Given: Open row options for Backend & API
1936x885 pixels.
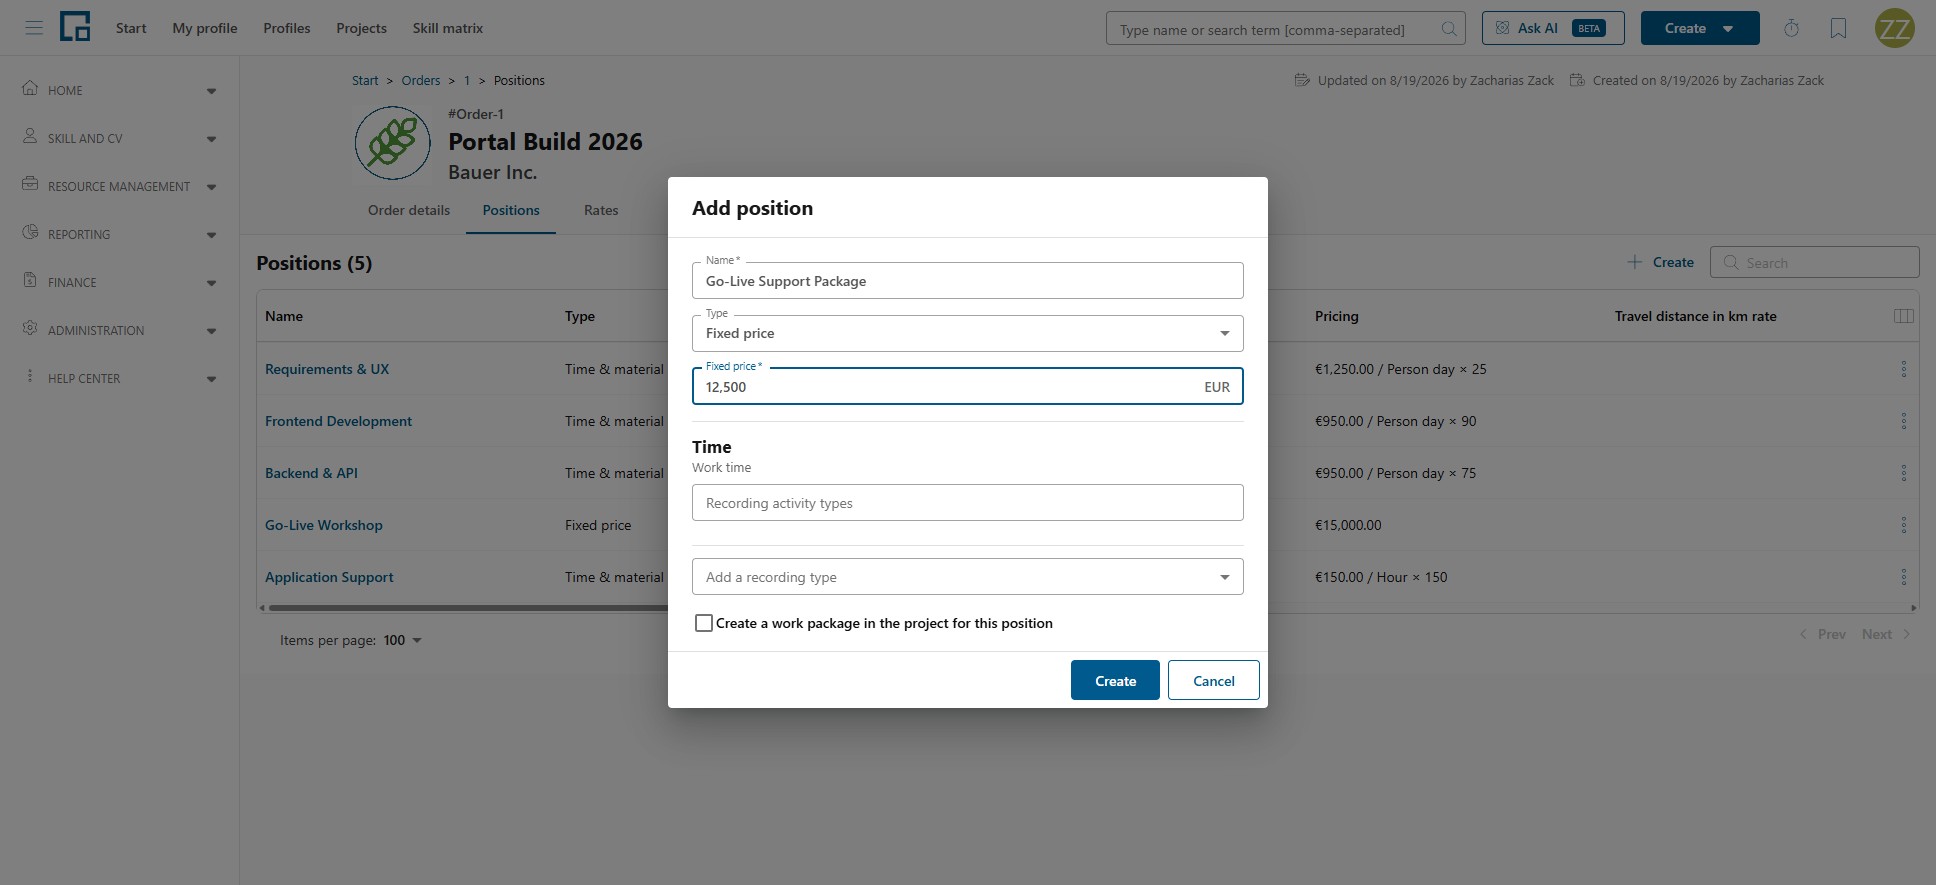Looking at the screenshot, I should [1903, 473].
